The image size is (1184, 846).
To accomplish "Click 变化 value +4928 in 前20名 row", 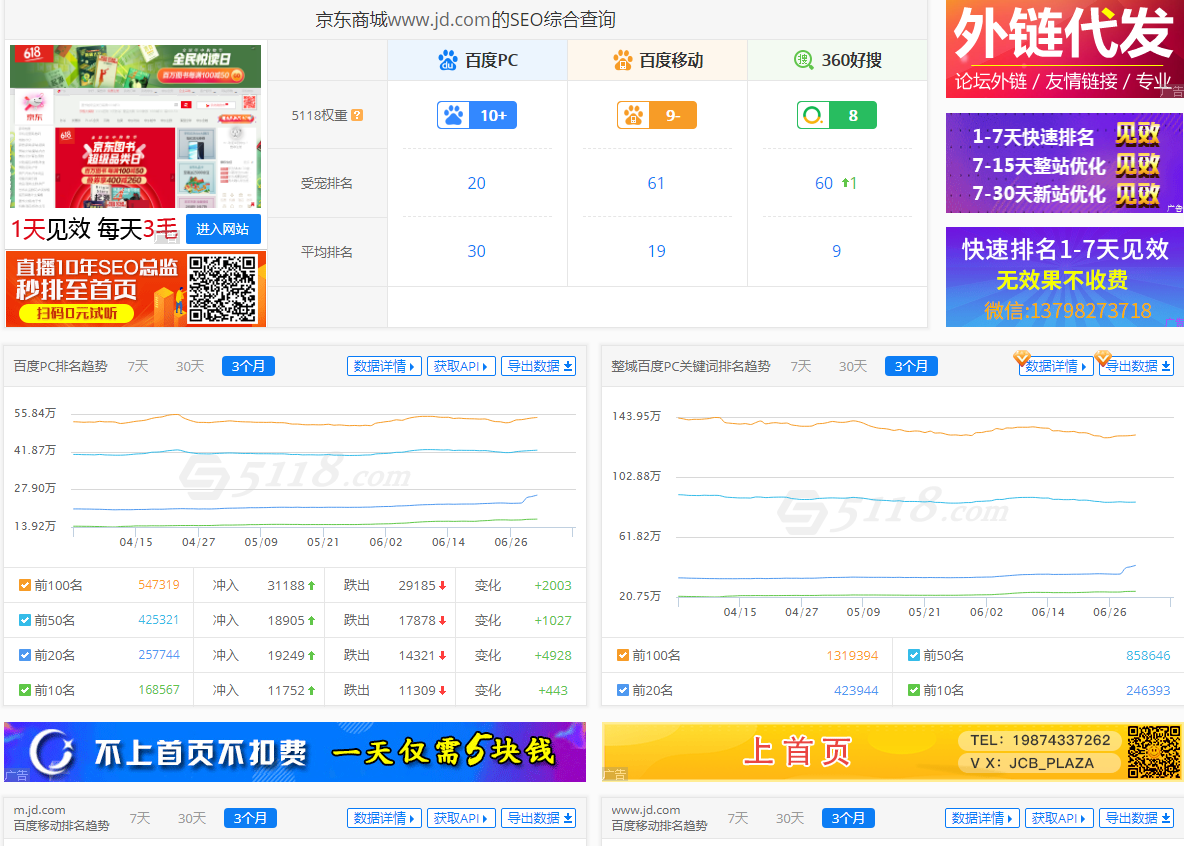I will (553, 656).
